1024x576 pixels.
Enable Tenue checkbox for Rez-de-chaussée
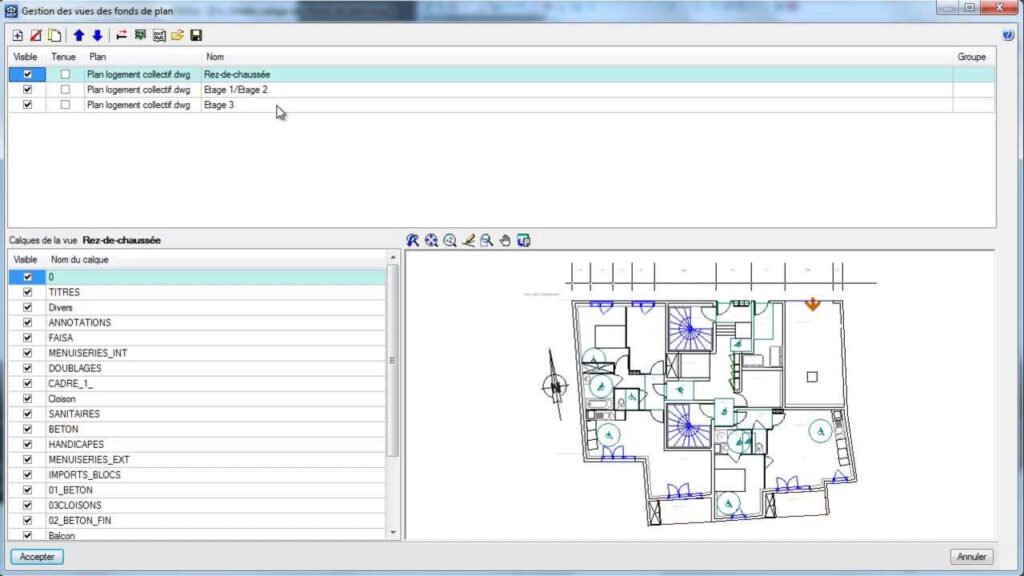(x=65, y=74)
